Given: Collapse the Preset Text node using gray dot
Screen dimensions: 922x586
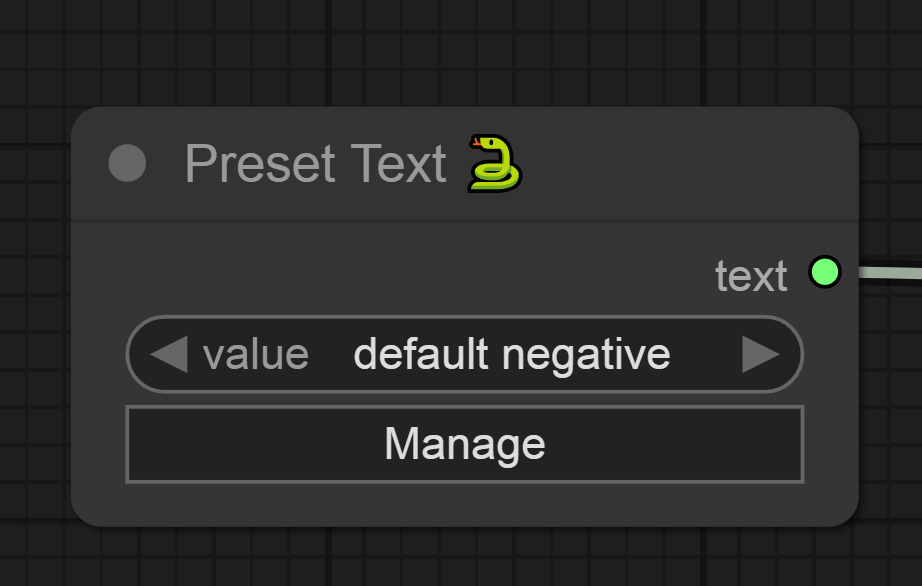Looking at the screenshot, I should coord(127,163).
